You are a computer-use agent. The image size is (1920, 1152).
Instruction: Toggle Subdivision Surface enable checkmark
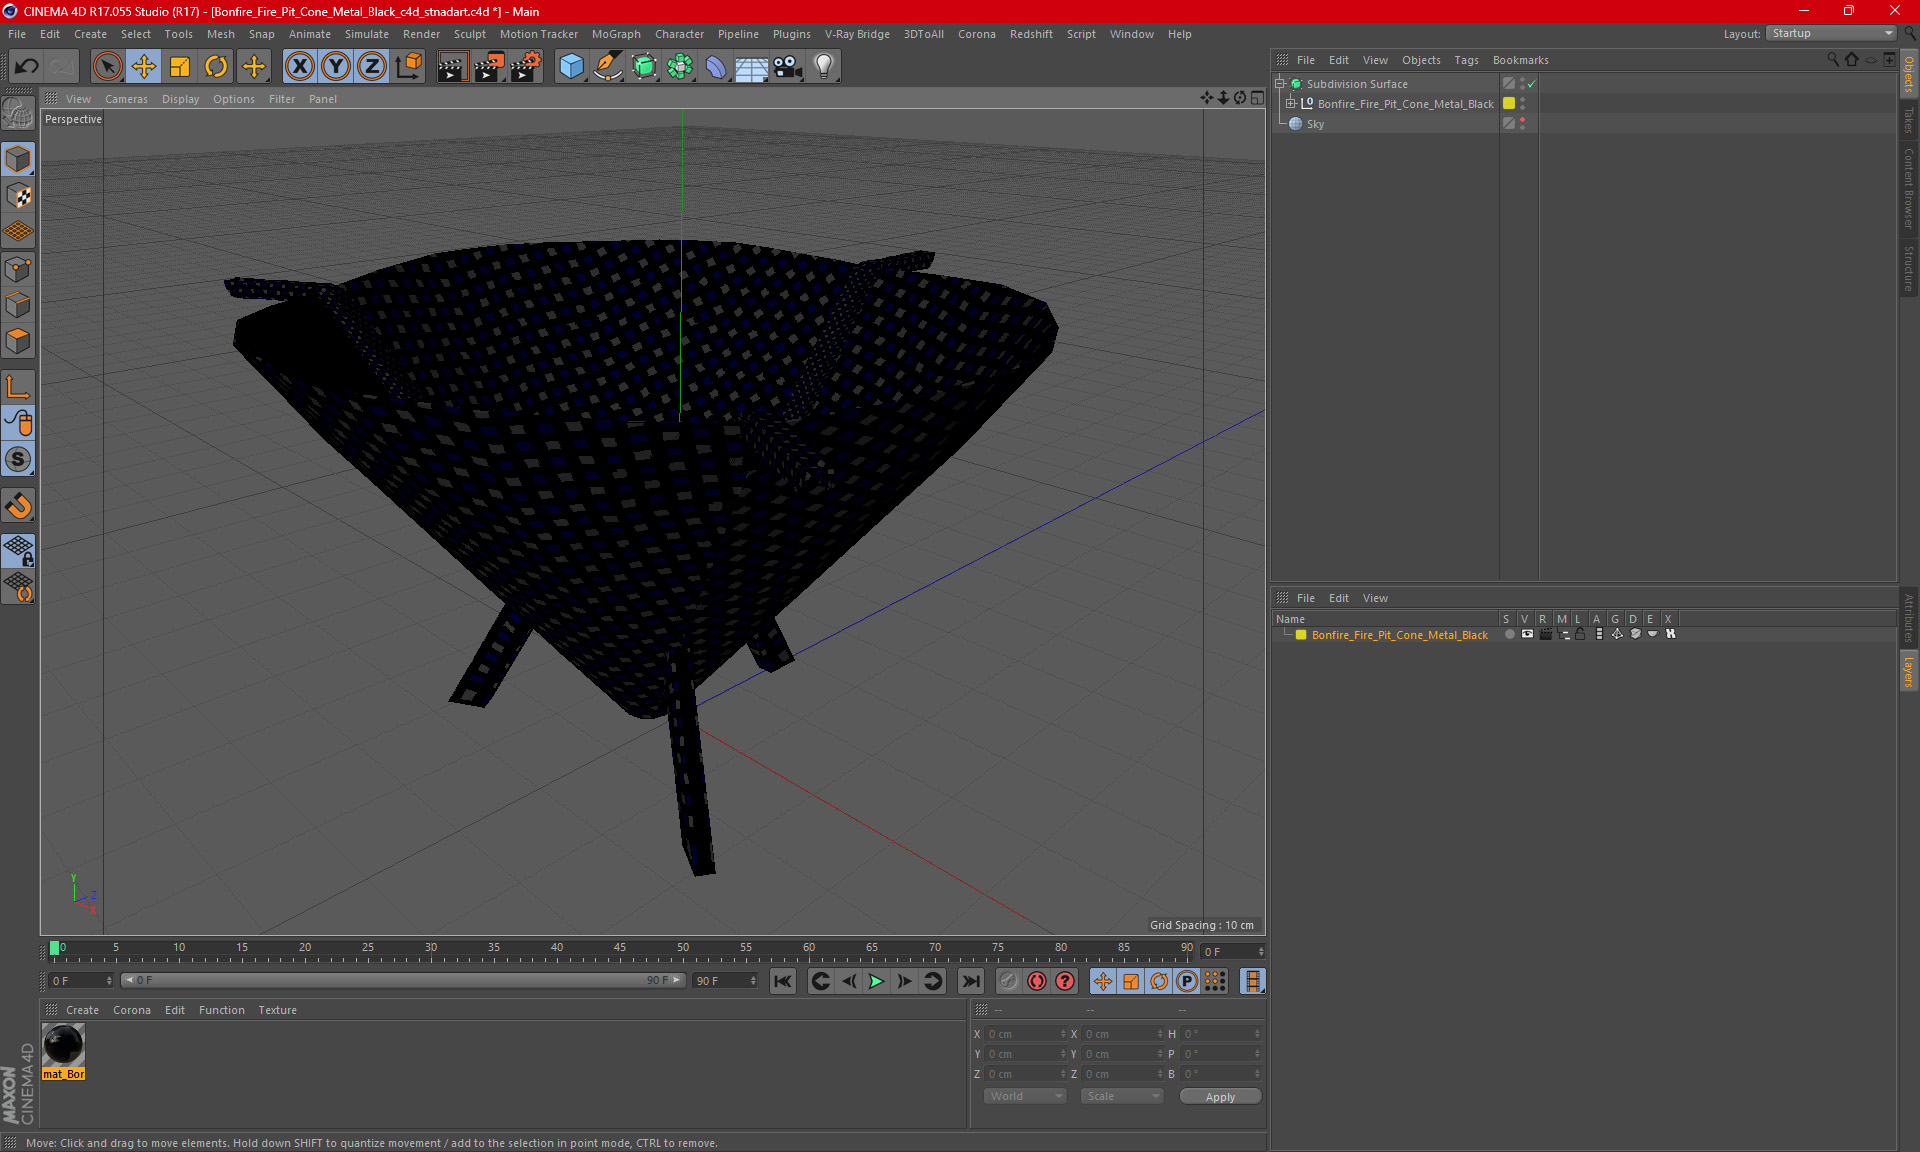[x=1531, y=84]
